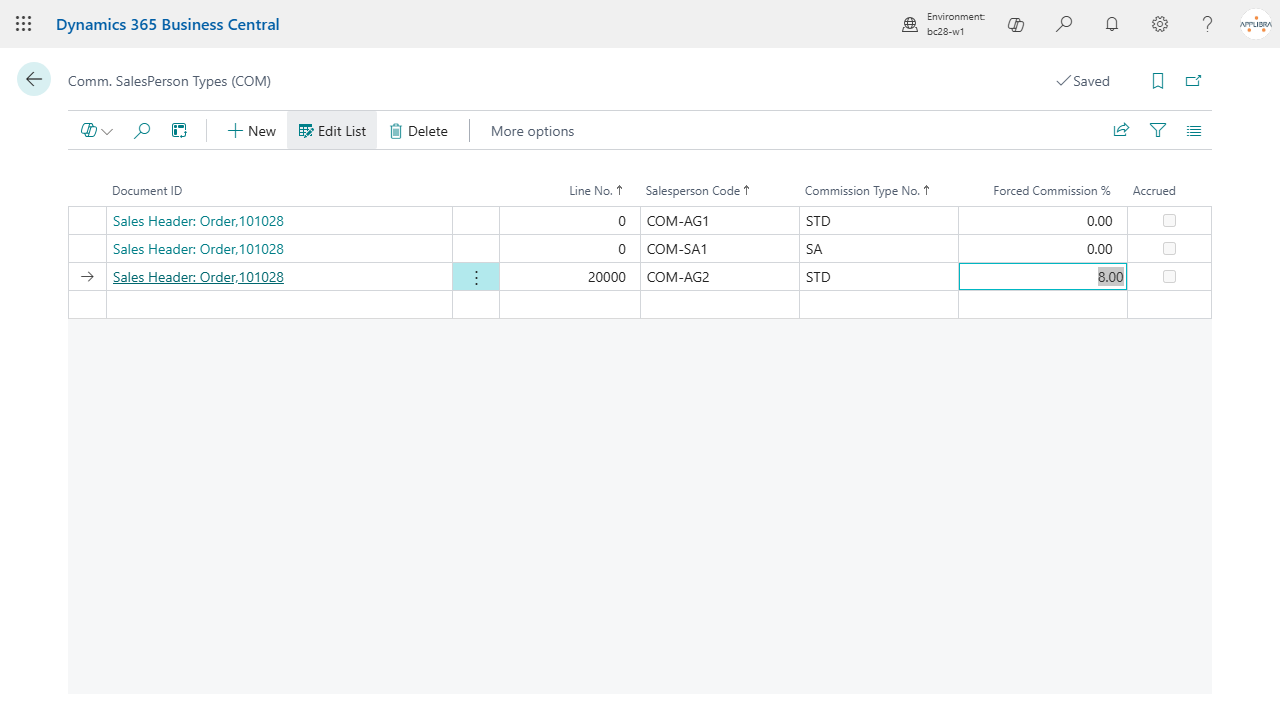1280x720 pixels.
Task: Select the Line No. cell 20000
Action: pyautogui.click(x=570, y=277)
